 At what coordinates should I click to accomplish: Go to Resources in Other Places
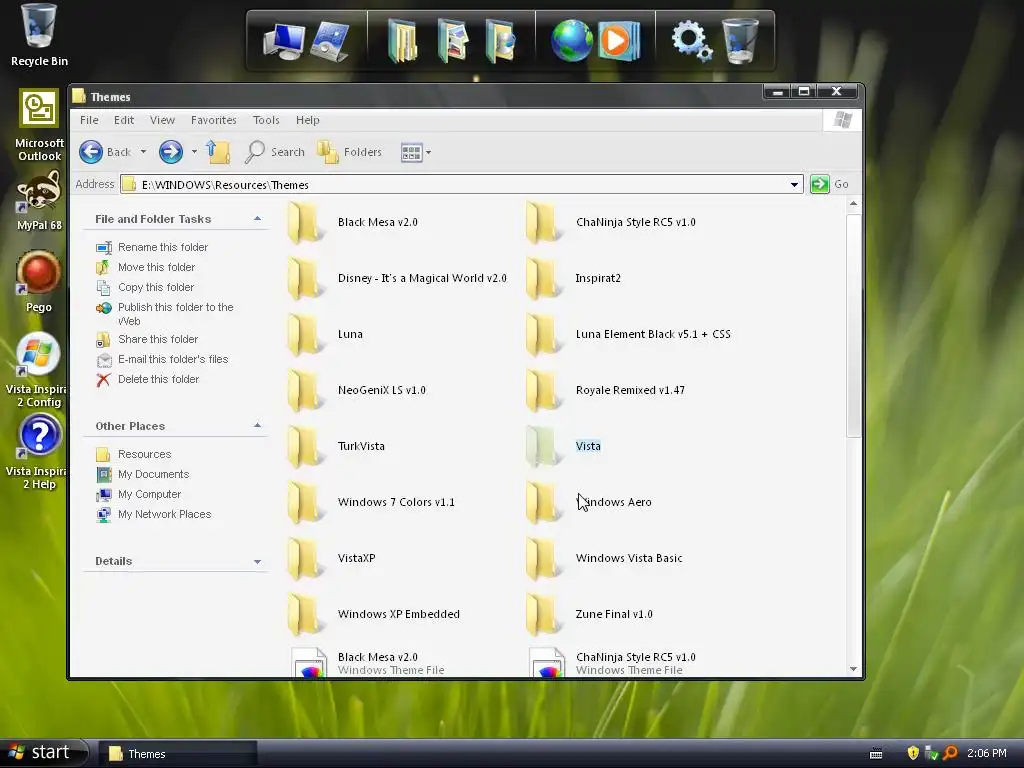click(133, 455)
